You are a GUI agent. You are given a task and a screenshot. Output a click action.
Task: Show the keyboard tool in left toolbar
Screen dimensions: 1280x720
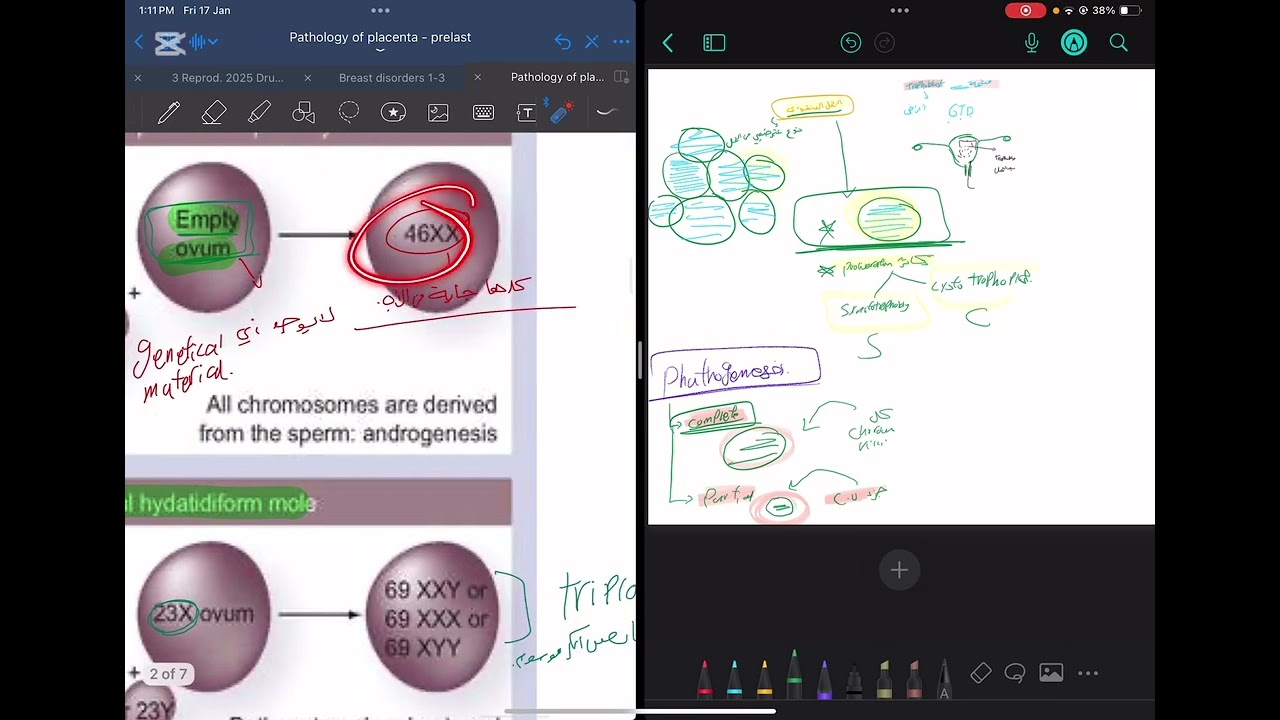tap(483, 113)
